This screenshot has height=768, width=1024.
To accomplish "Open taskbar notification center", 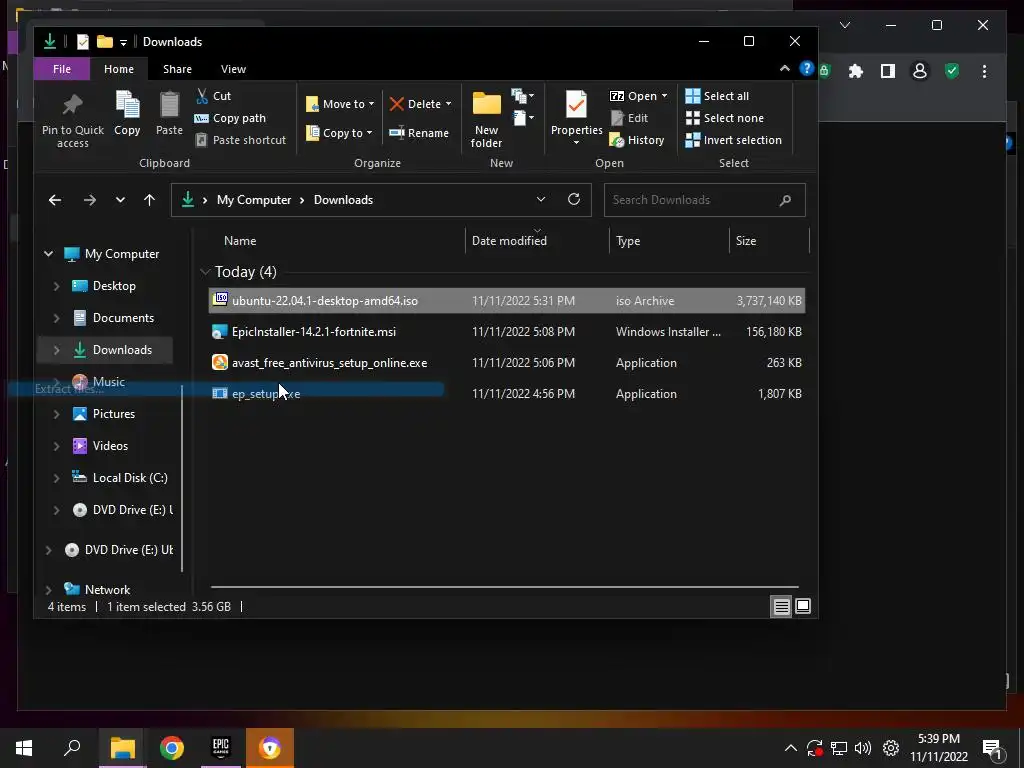I will coord(992,748).
